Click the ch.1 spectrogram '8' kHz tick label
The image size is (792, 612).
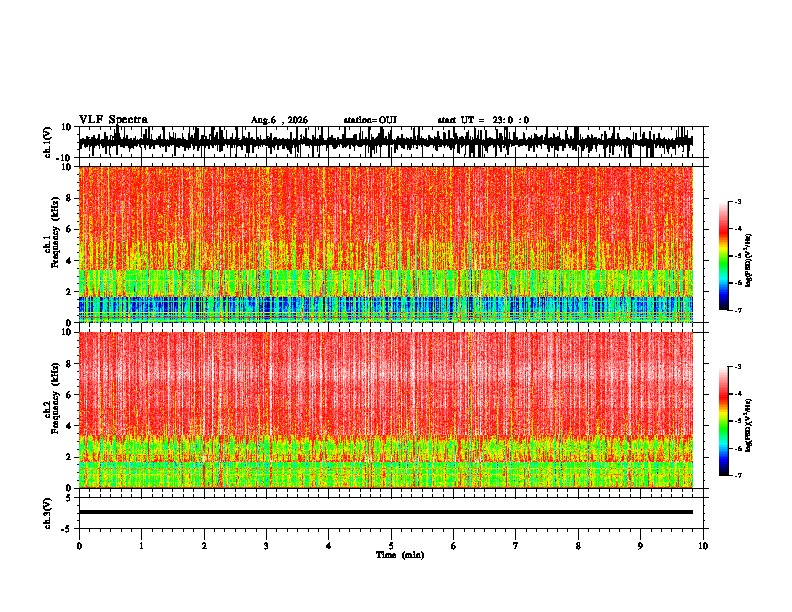(x=70, y=198)
